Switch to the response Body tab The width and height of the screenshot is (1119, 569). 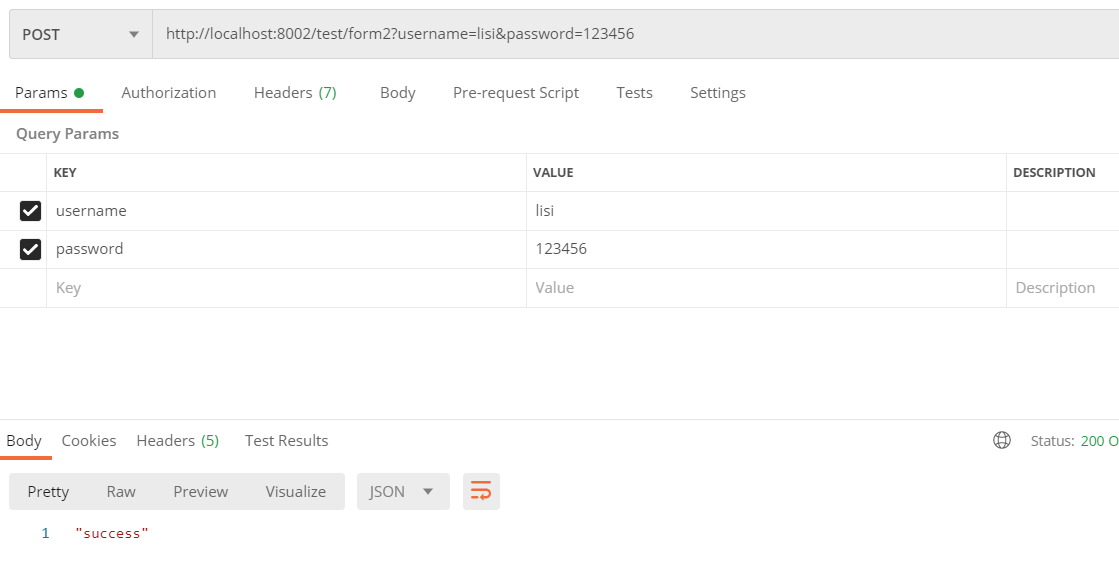(24, 440)
